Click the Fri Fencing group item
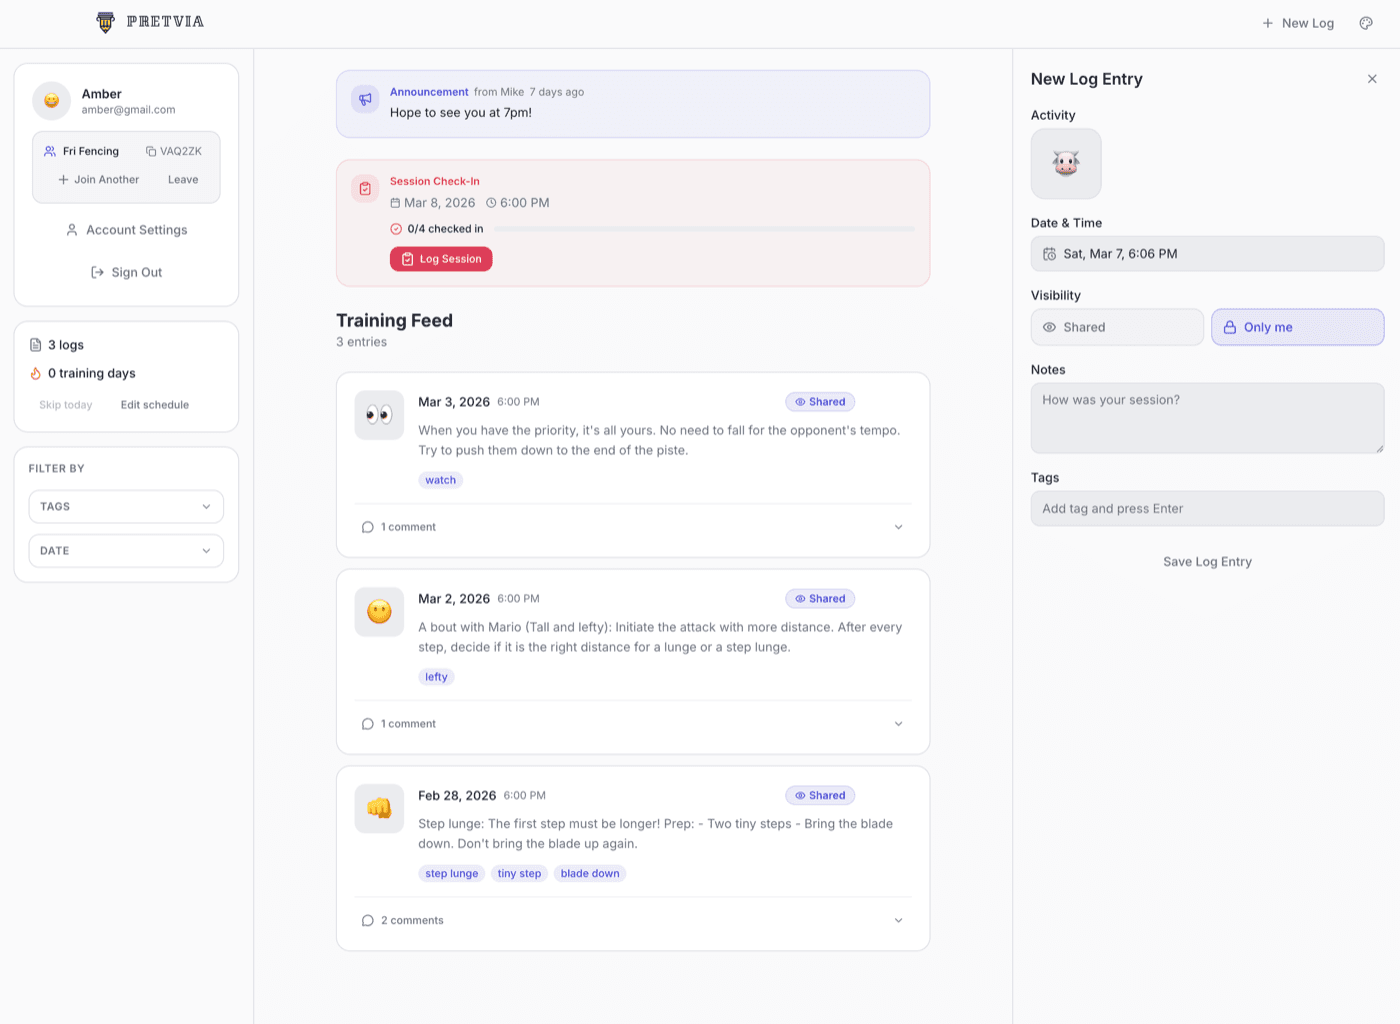 (x=90, y=151)
